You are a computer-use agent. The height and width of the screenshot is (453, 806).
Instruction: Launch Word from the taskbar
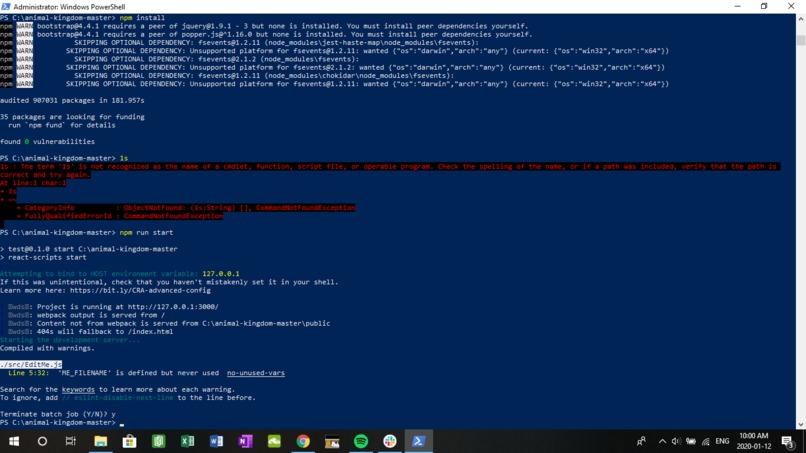pyautogui.click(x=216, y=441)
